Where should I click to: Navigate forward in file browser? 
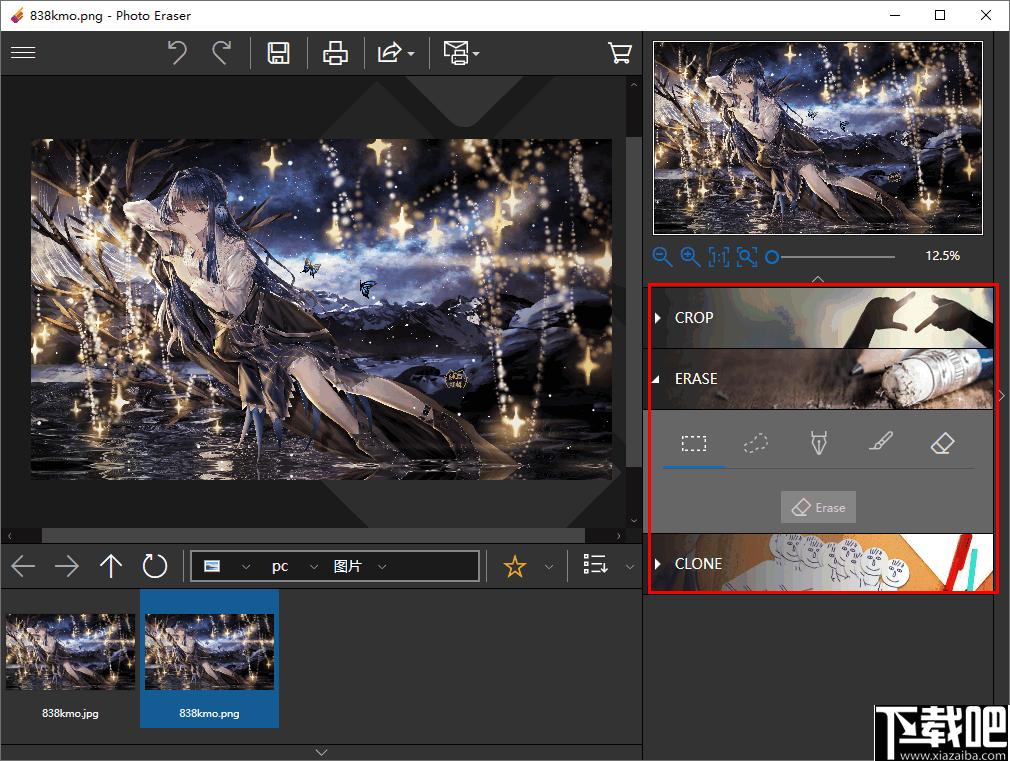pyautogui.click(x=66, y=566)
